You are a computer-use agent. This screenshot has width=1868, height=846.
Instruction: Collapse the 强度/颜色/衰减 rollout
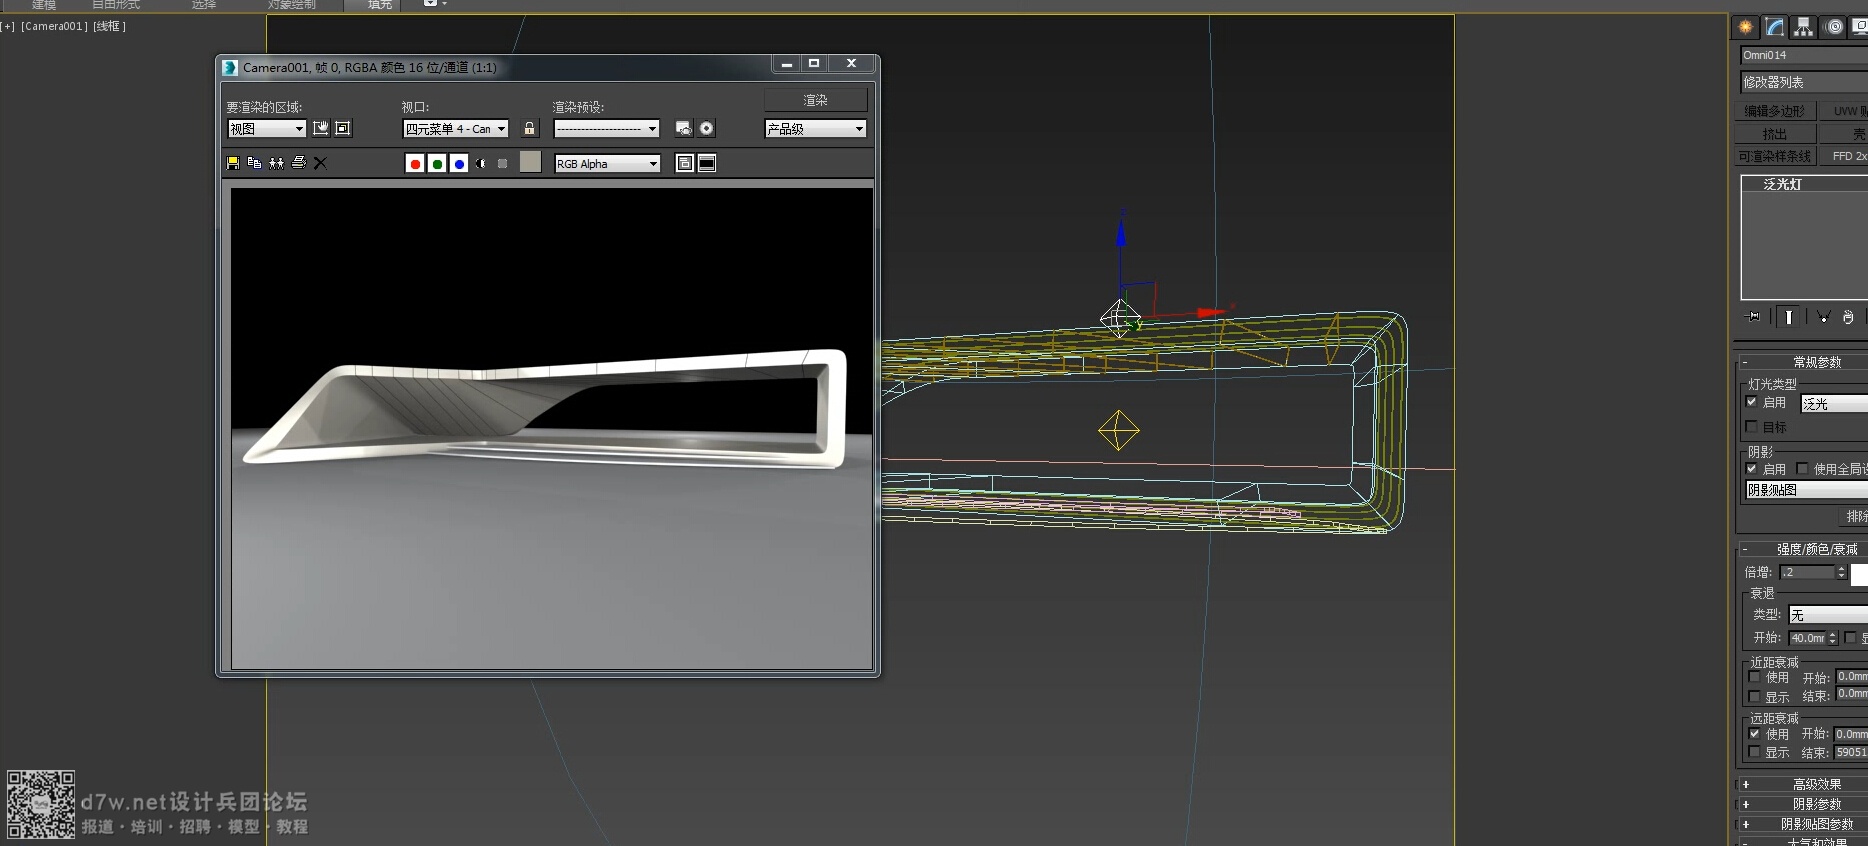point(1803,549)
